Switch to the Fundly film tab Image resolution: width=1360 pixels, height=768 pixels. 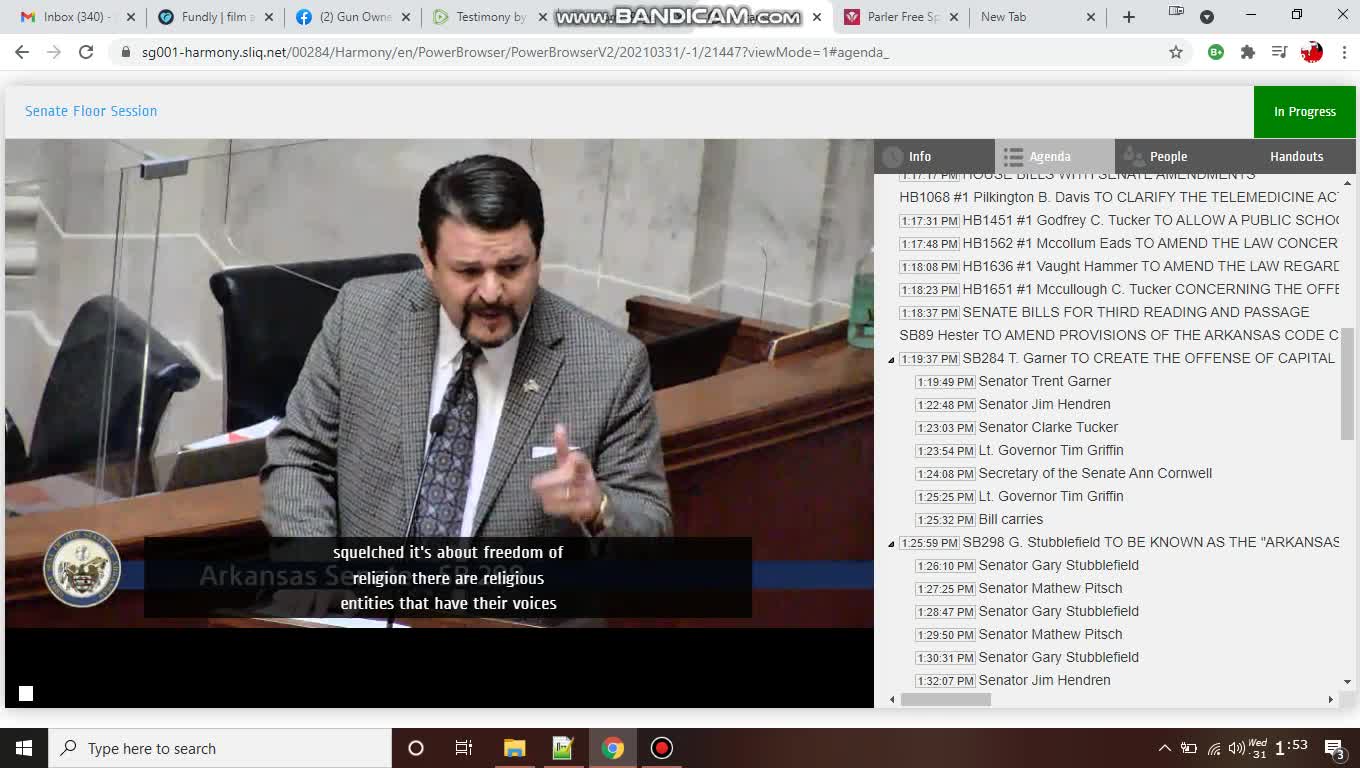(215, 17)
